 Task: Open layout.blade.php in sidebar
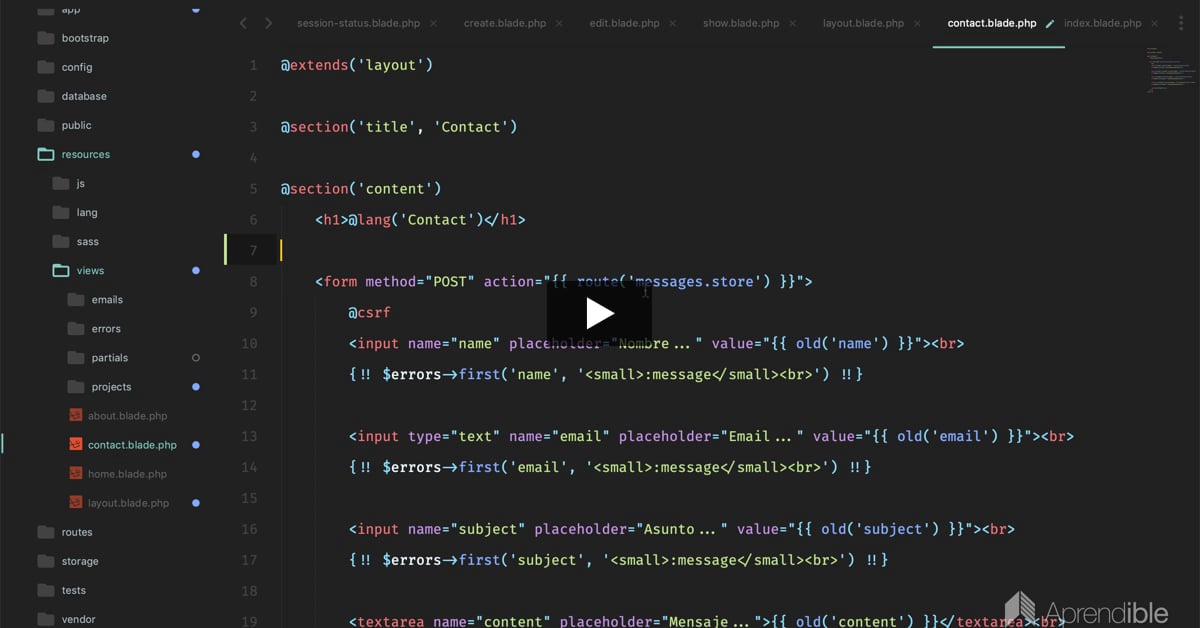(x=128, y=502)
